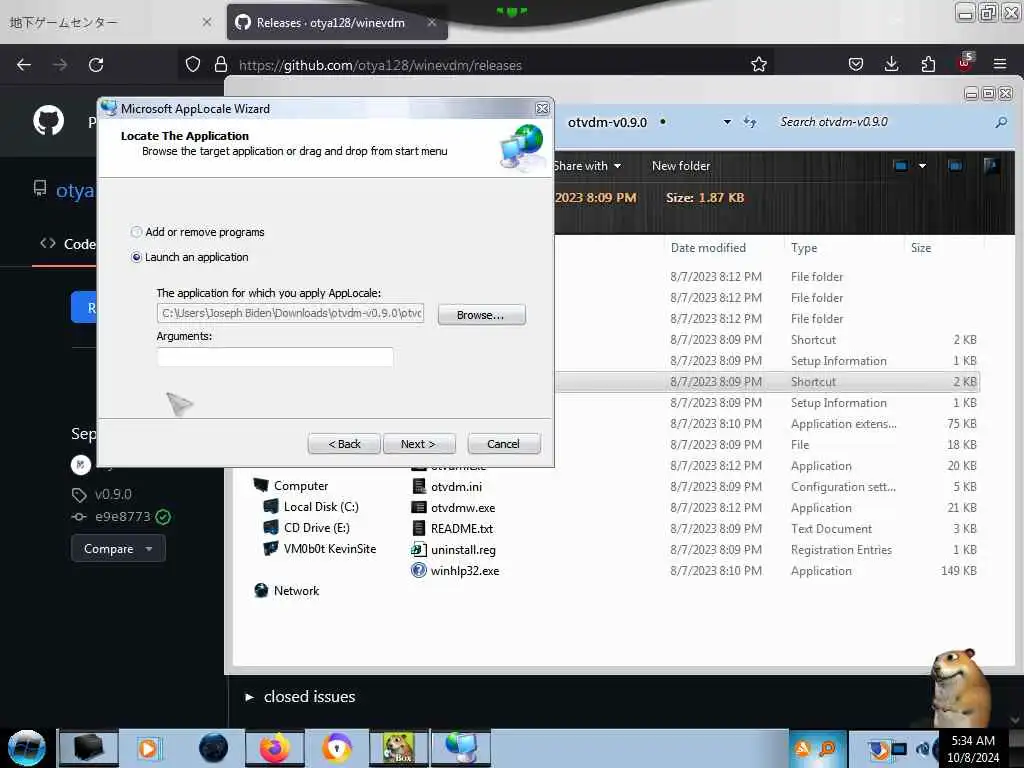Switch to the 地下ゲームセンター browser tab
The height and width of the screenshot is (768, 1024).
[x=110, y=22]
